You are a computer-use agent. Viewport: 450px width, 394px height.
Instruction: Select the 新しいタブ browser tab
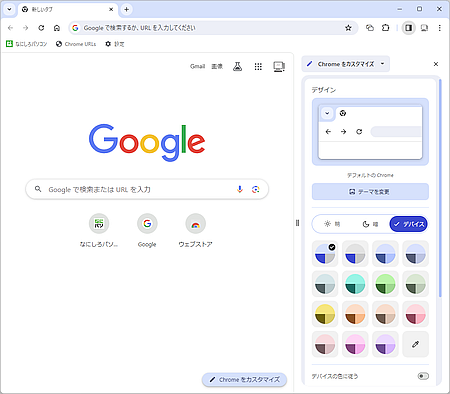pos(68,9)
